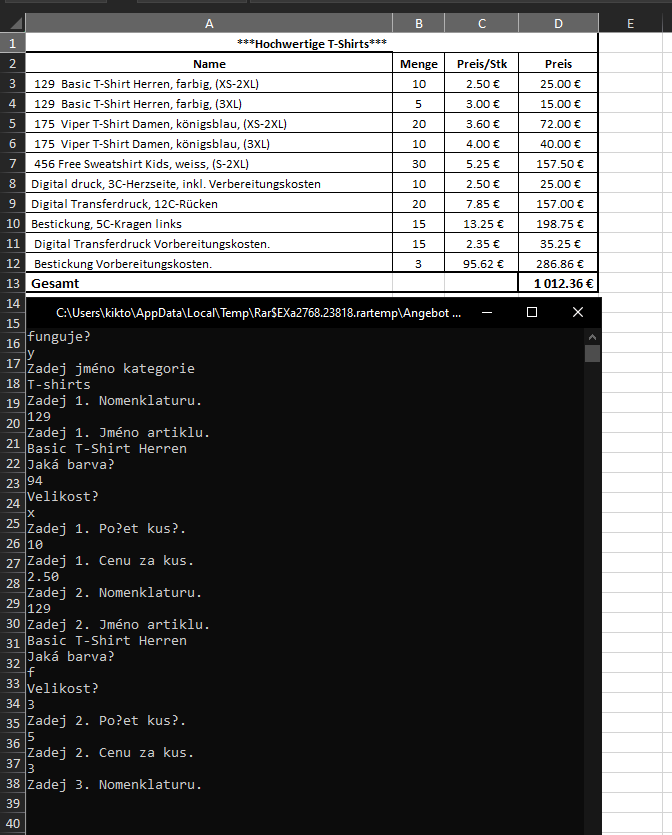
Task: Click the 'Preis/Stk' header cell
Action: [481, 63]
